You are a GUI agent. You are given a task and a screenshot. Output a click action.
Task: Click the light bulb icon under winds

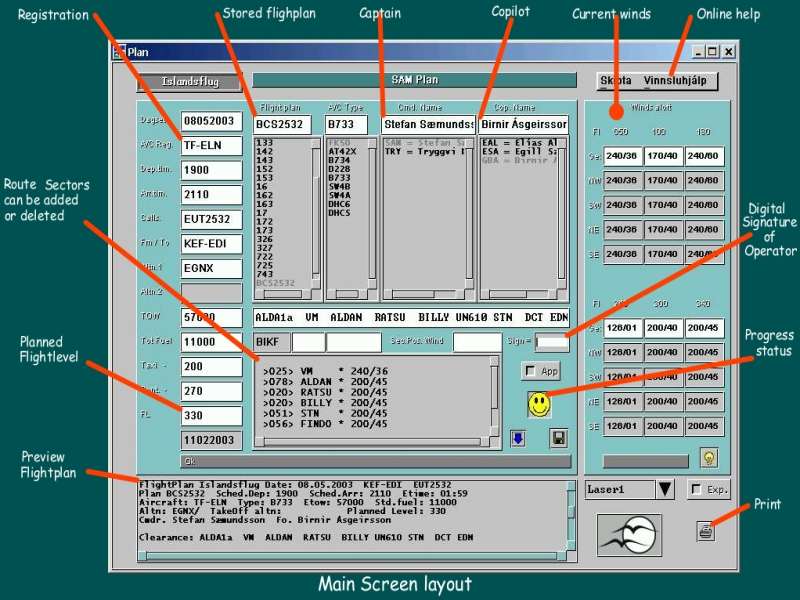coord(709,457)
